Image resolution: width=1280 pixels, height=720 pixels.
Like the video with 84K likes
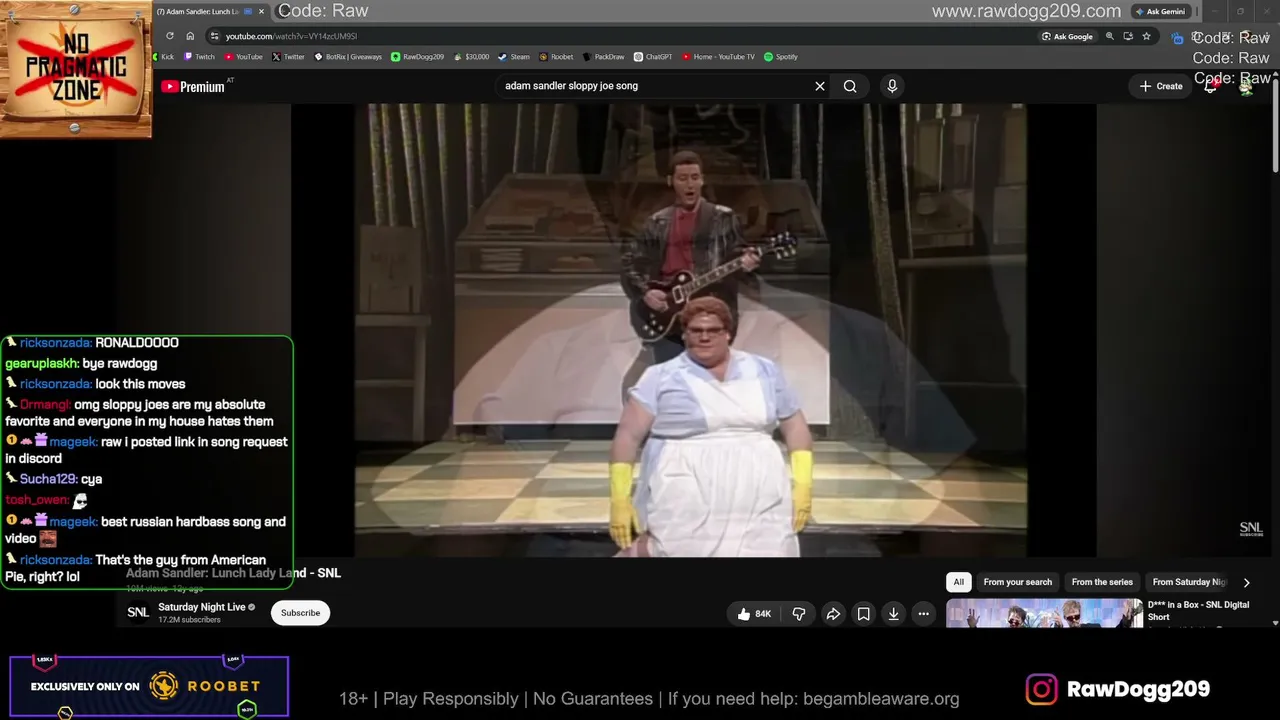coord(754,614)
